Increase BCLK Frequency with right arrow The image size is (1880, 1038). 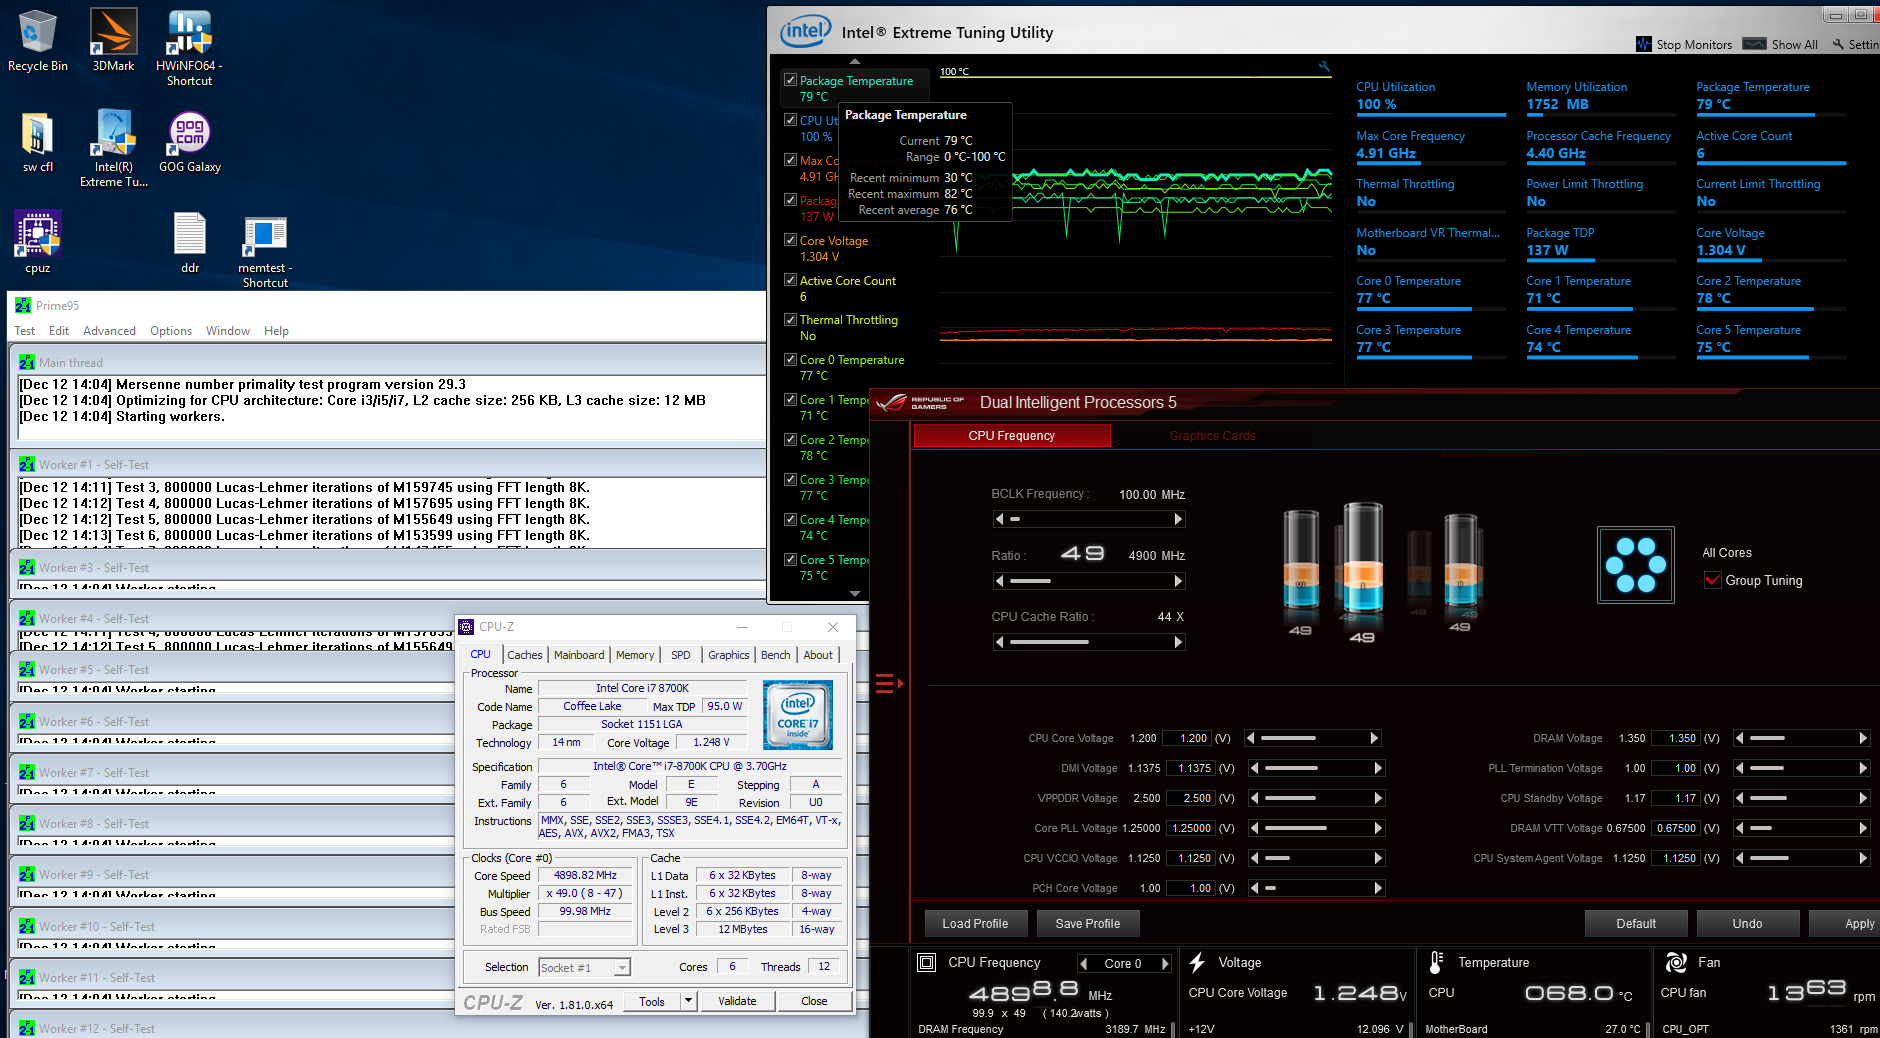point(1178,519)
